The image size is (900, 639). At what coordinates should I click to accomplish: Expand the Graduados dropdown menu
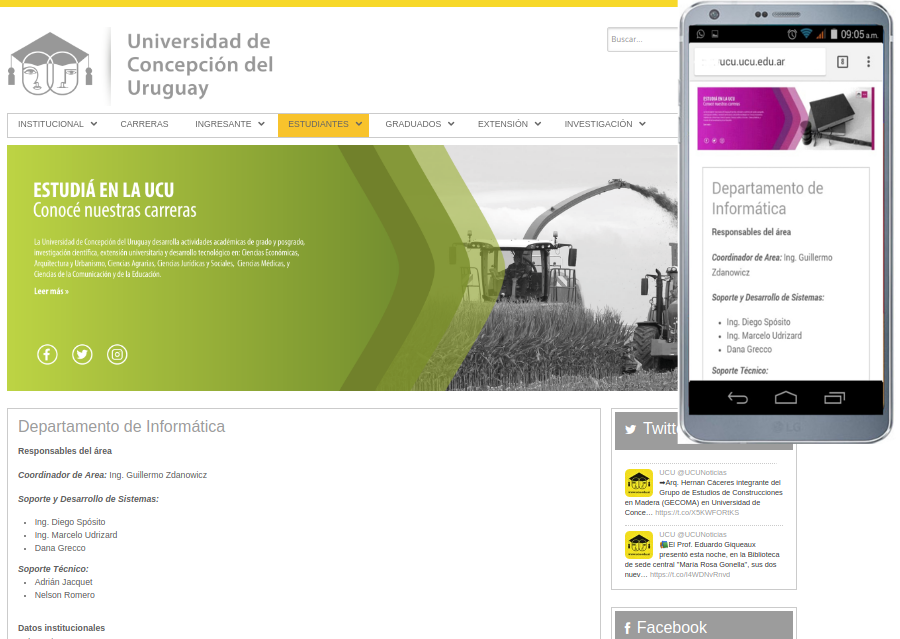click(x=419, y=125)
